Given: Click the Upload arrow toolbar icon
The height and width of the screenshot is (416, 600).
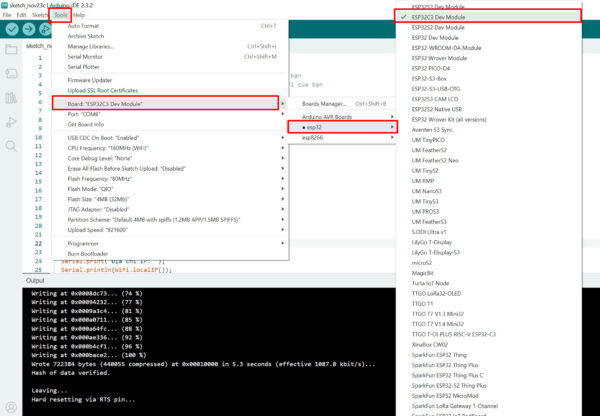Looking at the screenshot, I should point(30,29).
